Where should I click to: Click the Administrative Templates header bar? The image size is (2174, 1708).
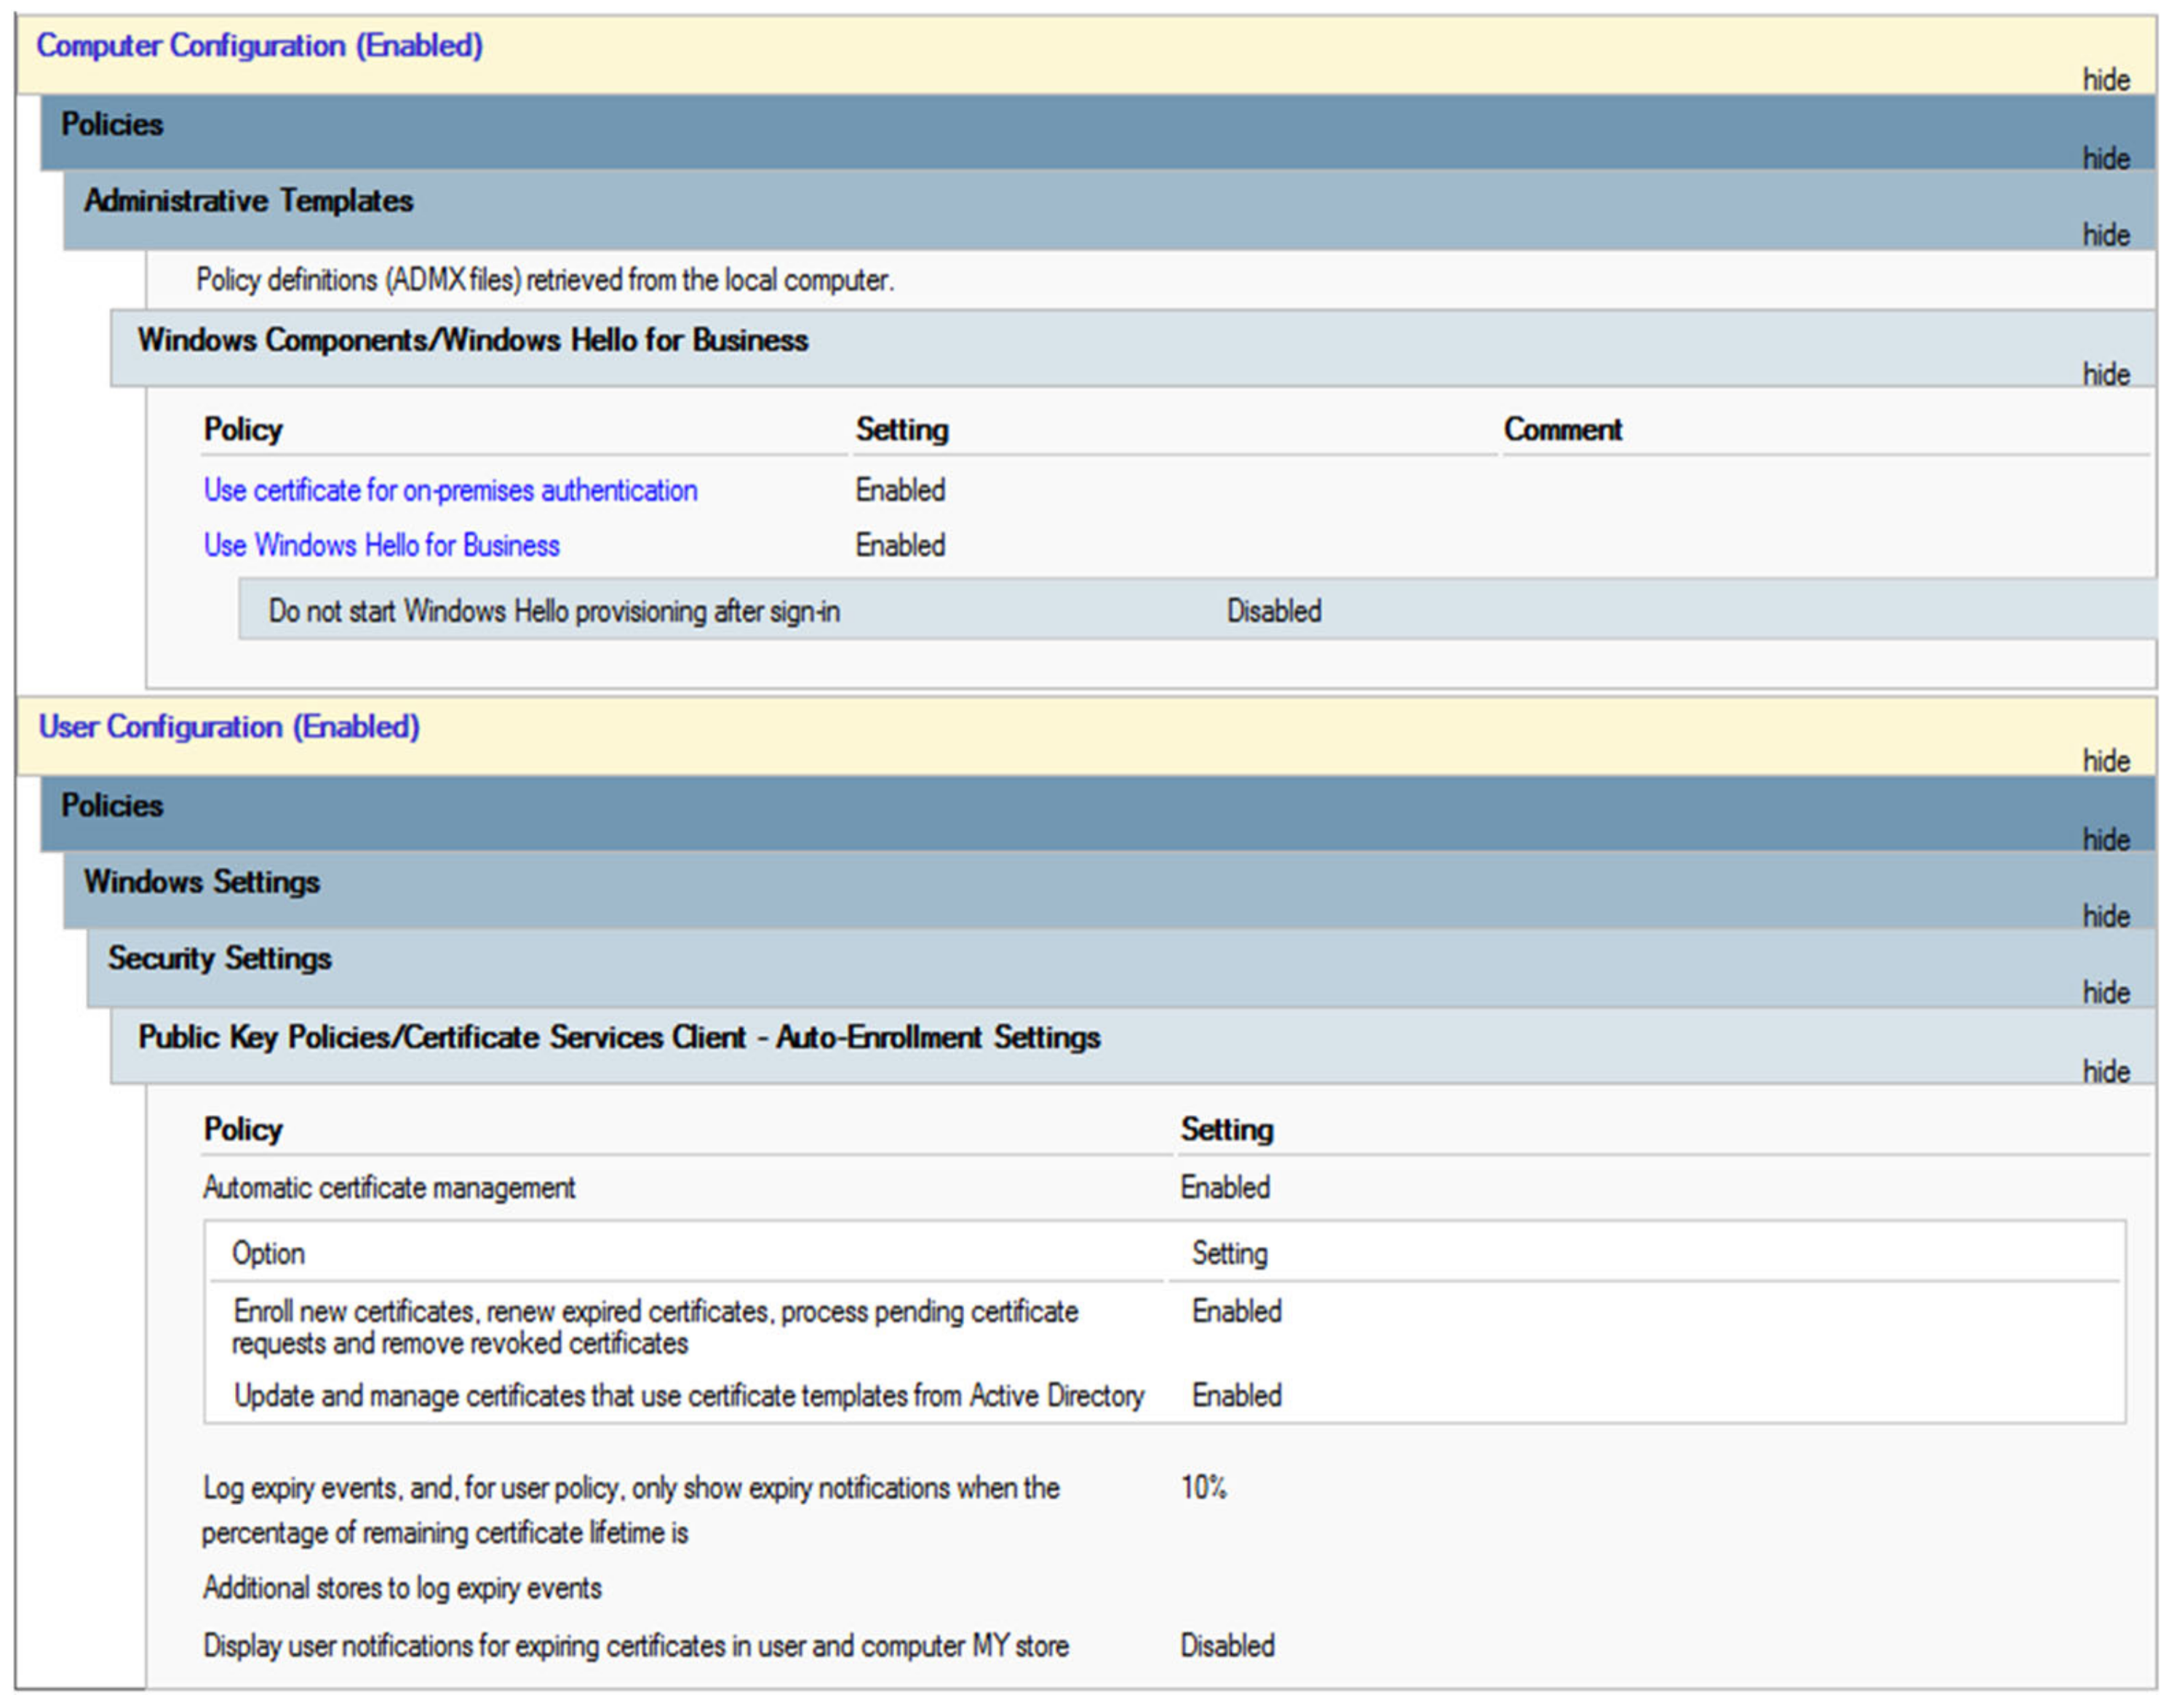tap(248, 201)
